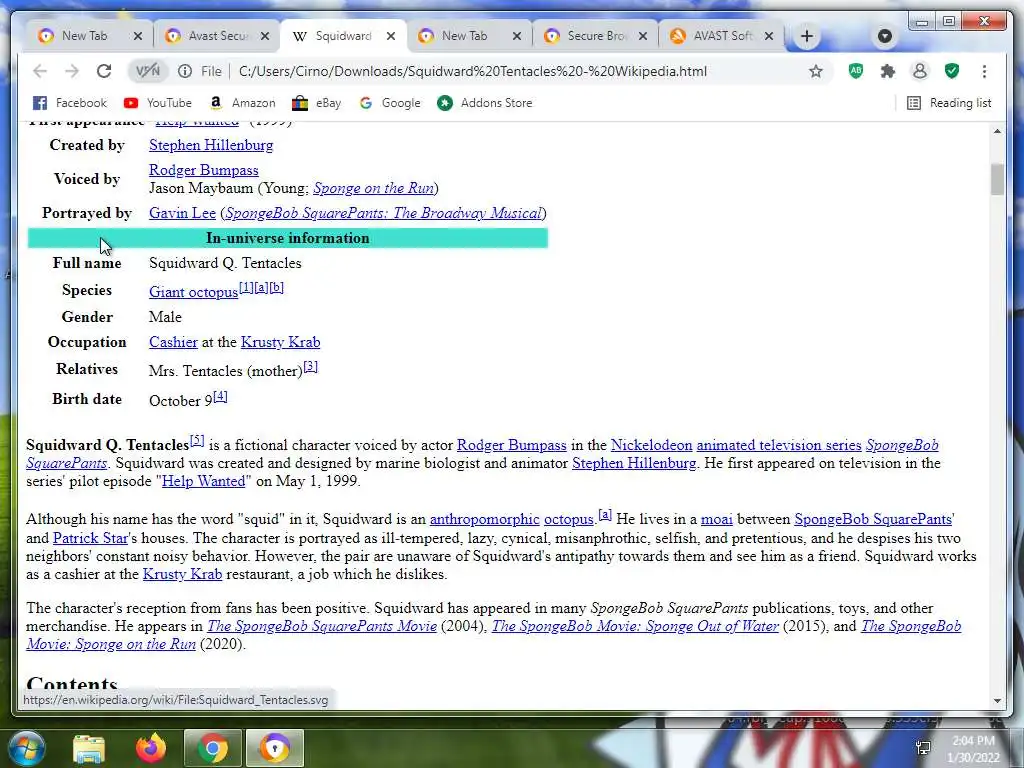
Task: Jump to footnote [4] after October 9
Action: click(221, 396)
